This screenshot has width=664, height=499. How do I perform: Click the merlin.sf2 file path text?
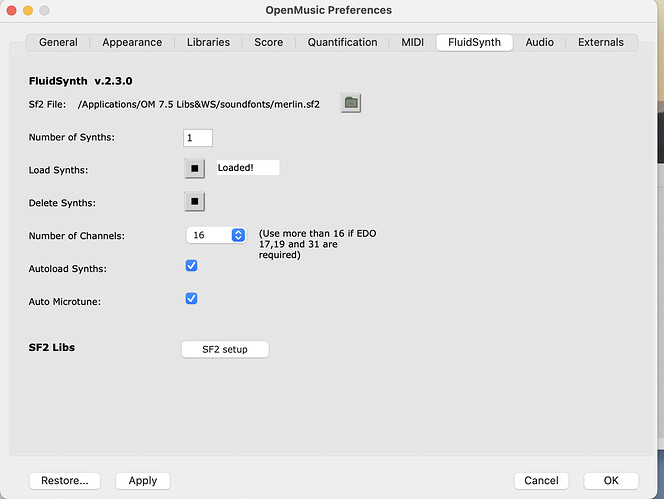coord(199,104)
